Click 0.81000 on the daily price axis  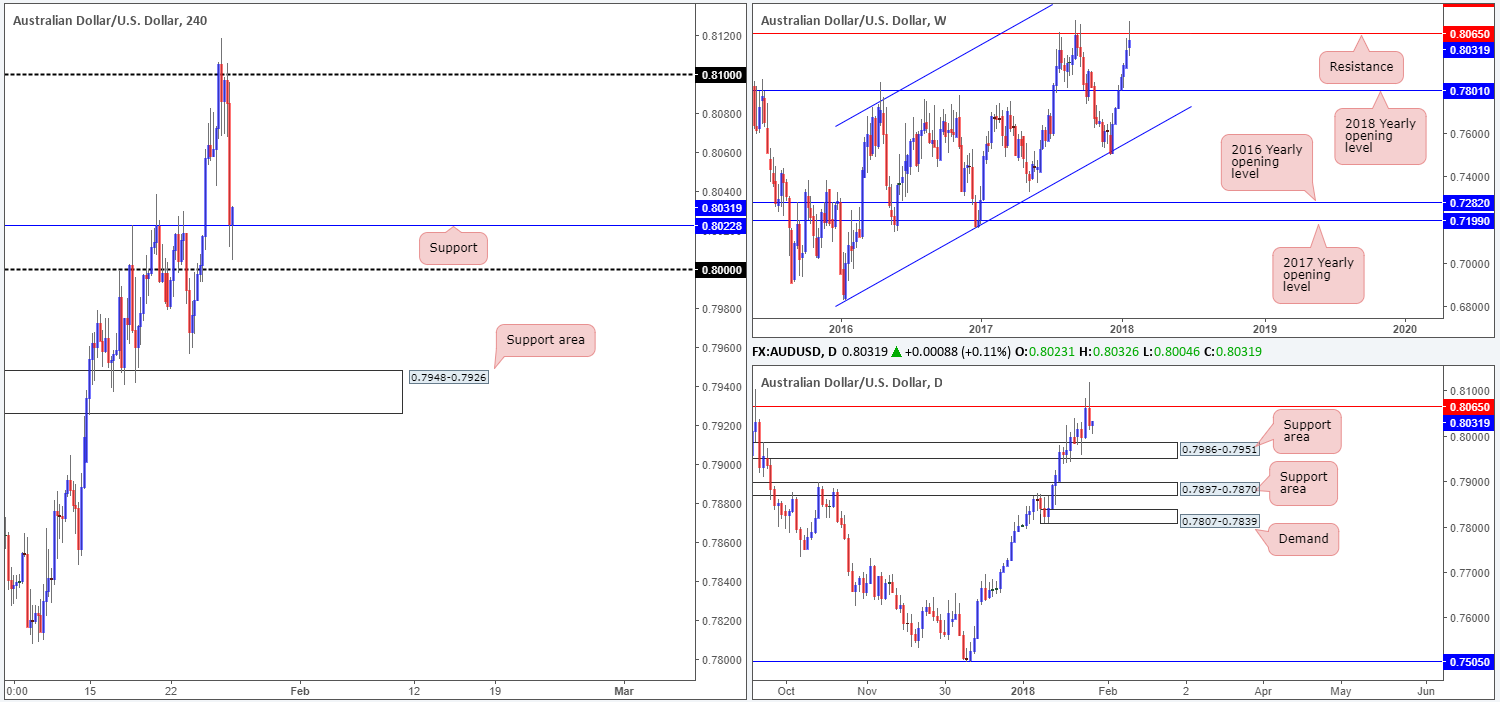click(x=1470, y=391)
